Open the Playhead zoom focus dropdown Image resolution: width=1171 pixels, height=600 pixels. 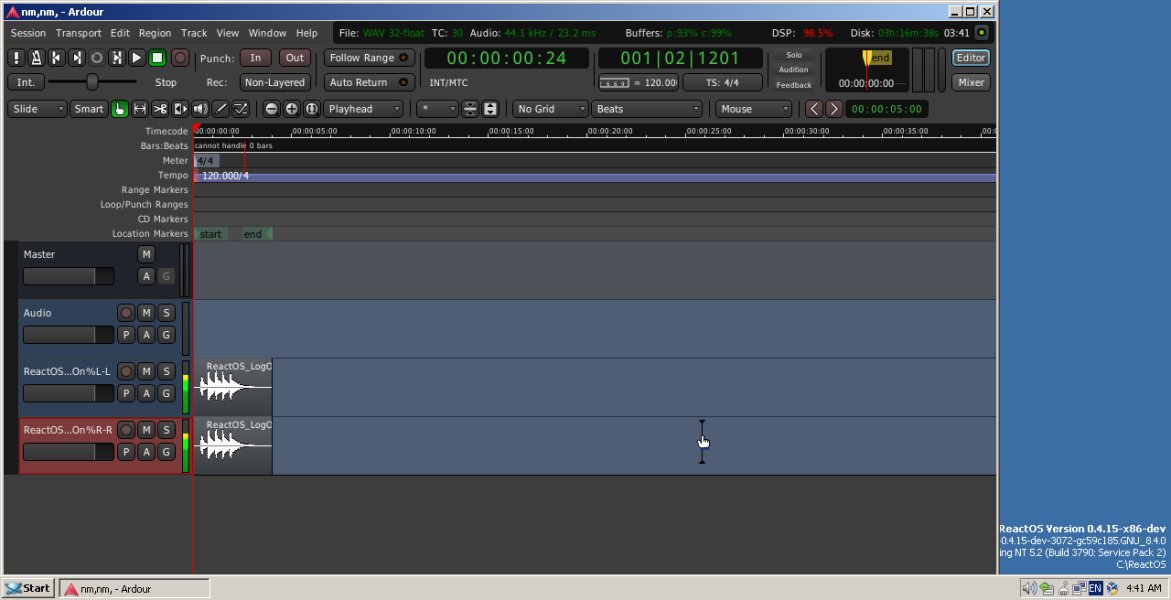(x=364, y=109)
